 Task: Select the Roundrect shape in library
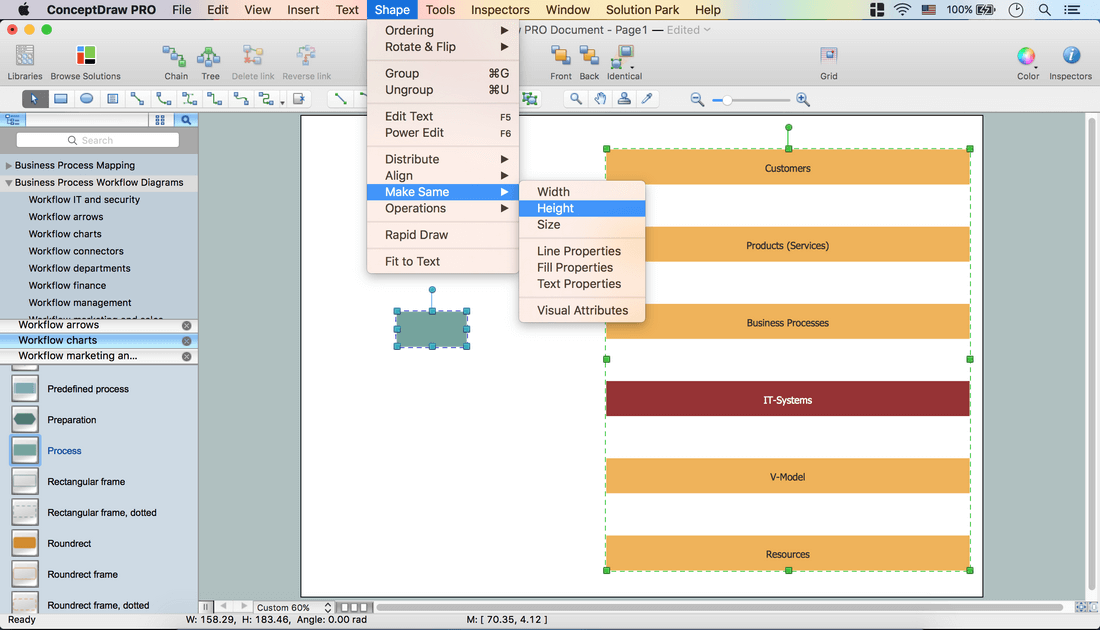25,544
